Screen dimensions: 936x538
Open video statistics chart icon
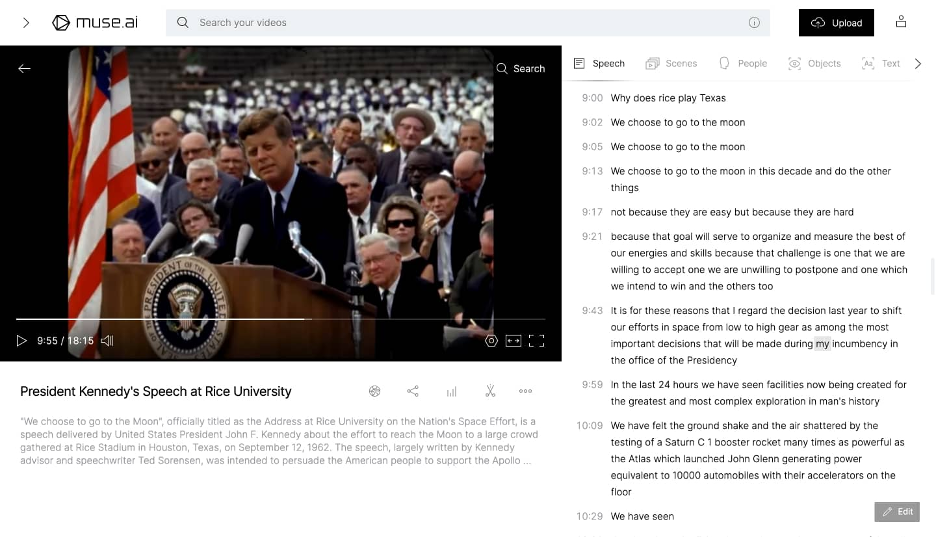pyautogui.click(x=451, y=391)
